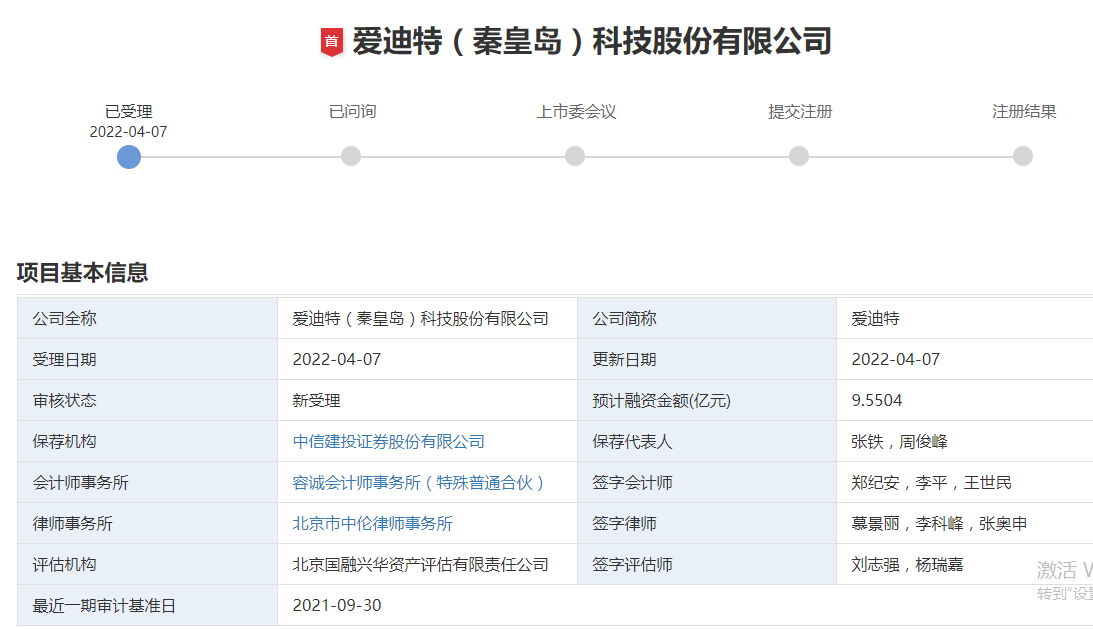
Task: Click the 刘志强，杨瑞嘉 appraisers value
Action: pos(907,565)
